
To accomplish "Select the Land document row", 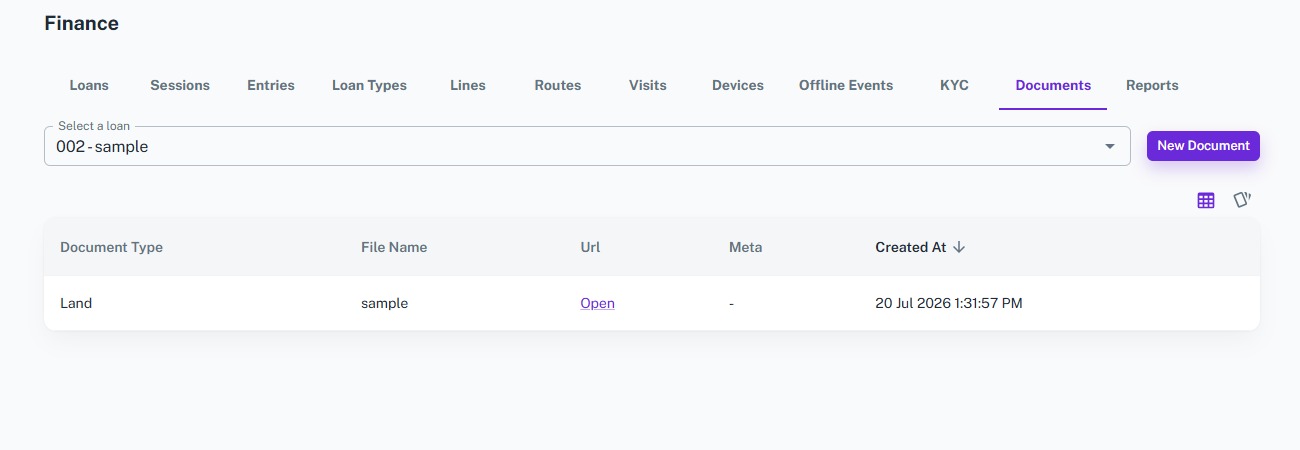I will coord(652,303).
